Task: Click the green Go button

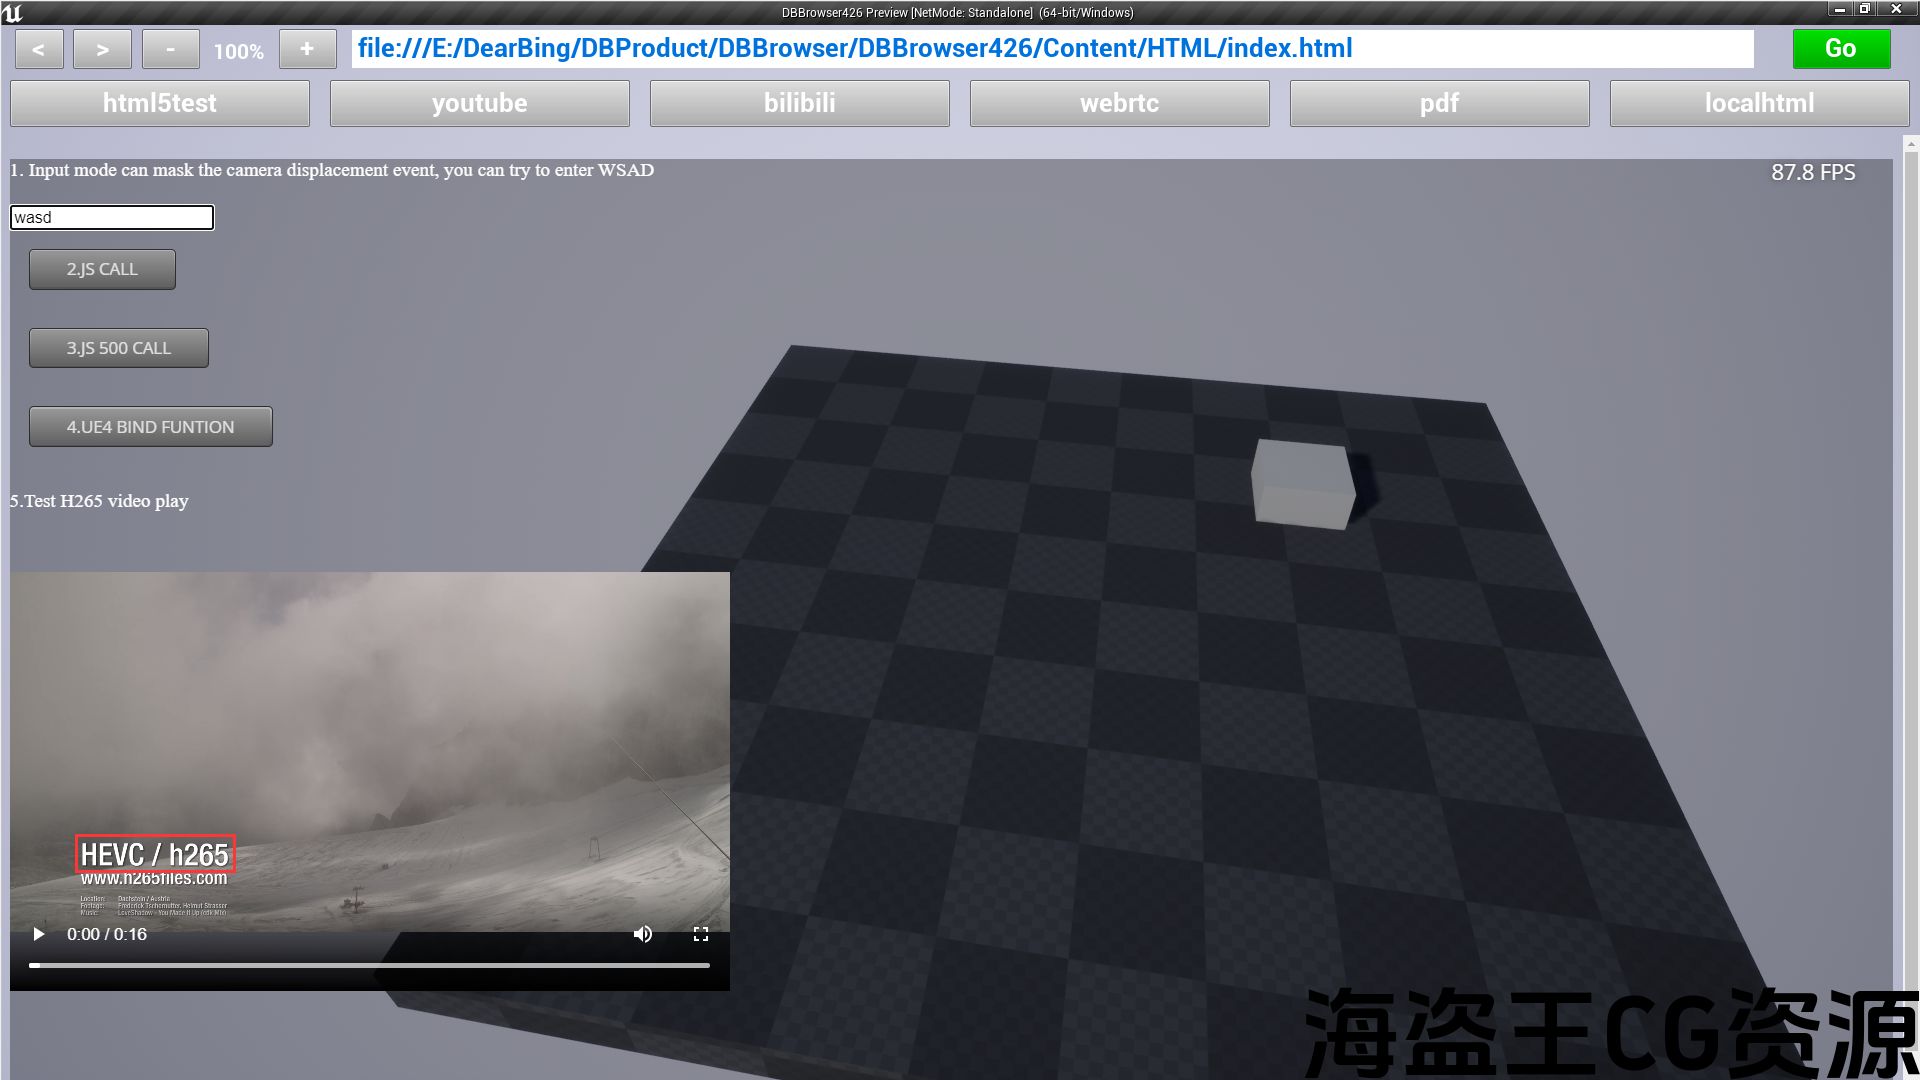Action: tap(1841, 49)
